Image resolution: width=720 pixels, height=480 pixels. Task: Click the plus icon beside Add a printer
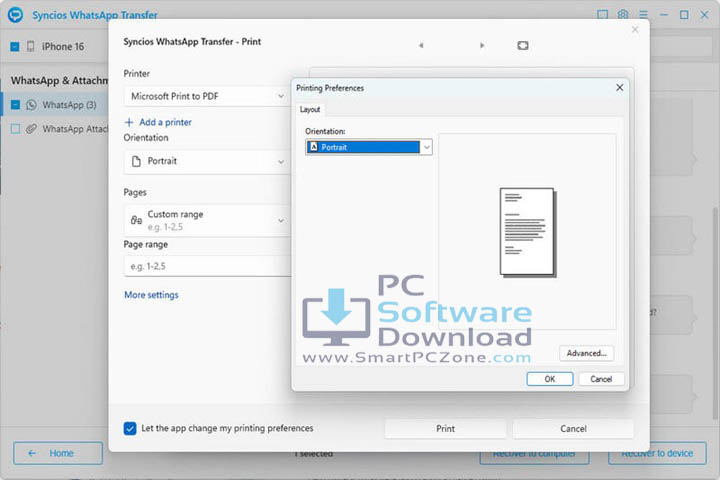click(x=129, y=122)
